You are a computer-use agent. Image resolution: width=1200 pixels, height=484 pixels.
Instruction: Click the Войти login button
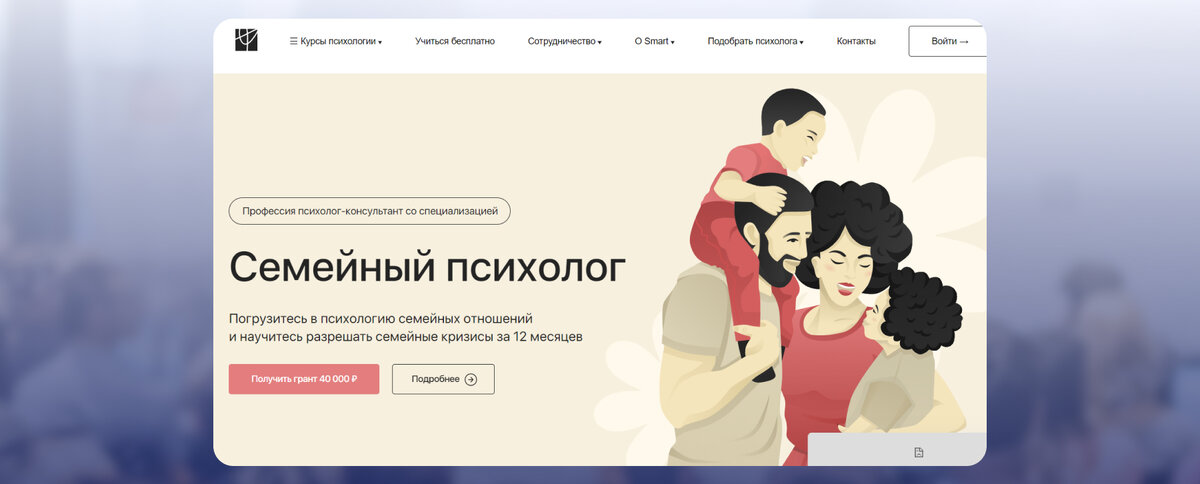click(948, 41)
